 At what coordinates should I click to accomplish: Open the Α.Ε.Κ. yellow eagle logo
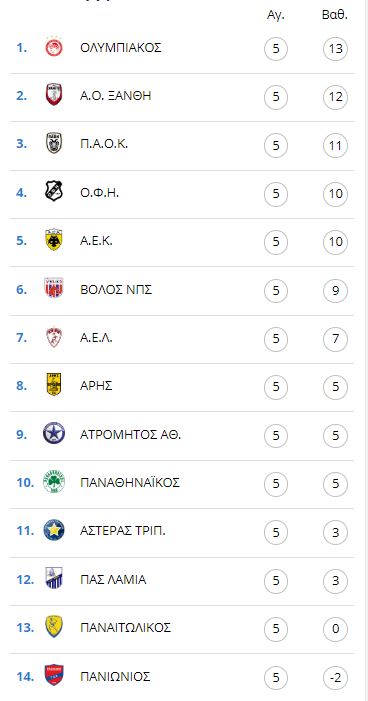click(54, 240)
